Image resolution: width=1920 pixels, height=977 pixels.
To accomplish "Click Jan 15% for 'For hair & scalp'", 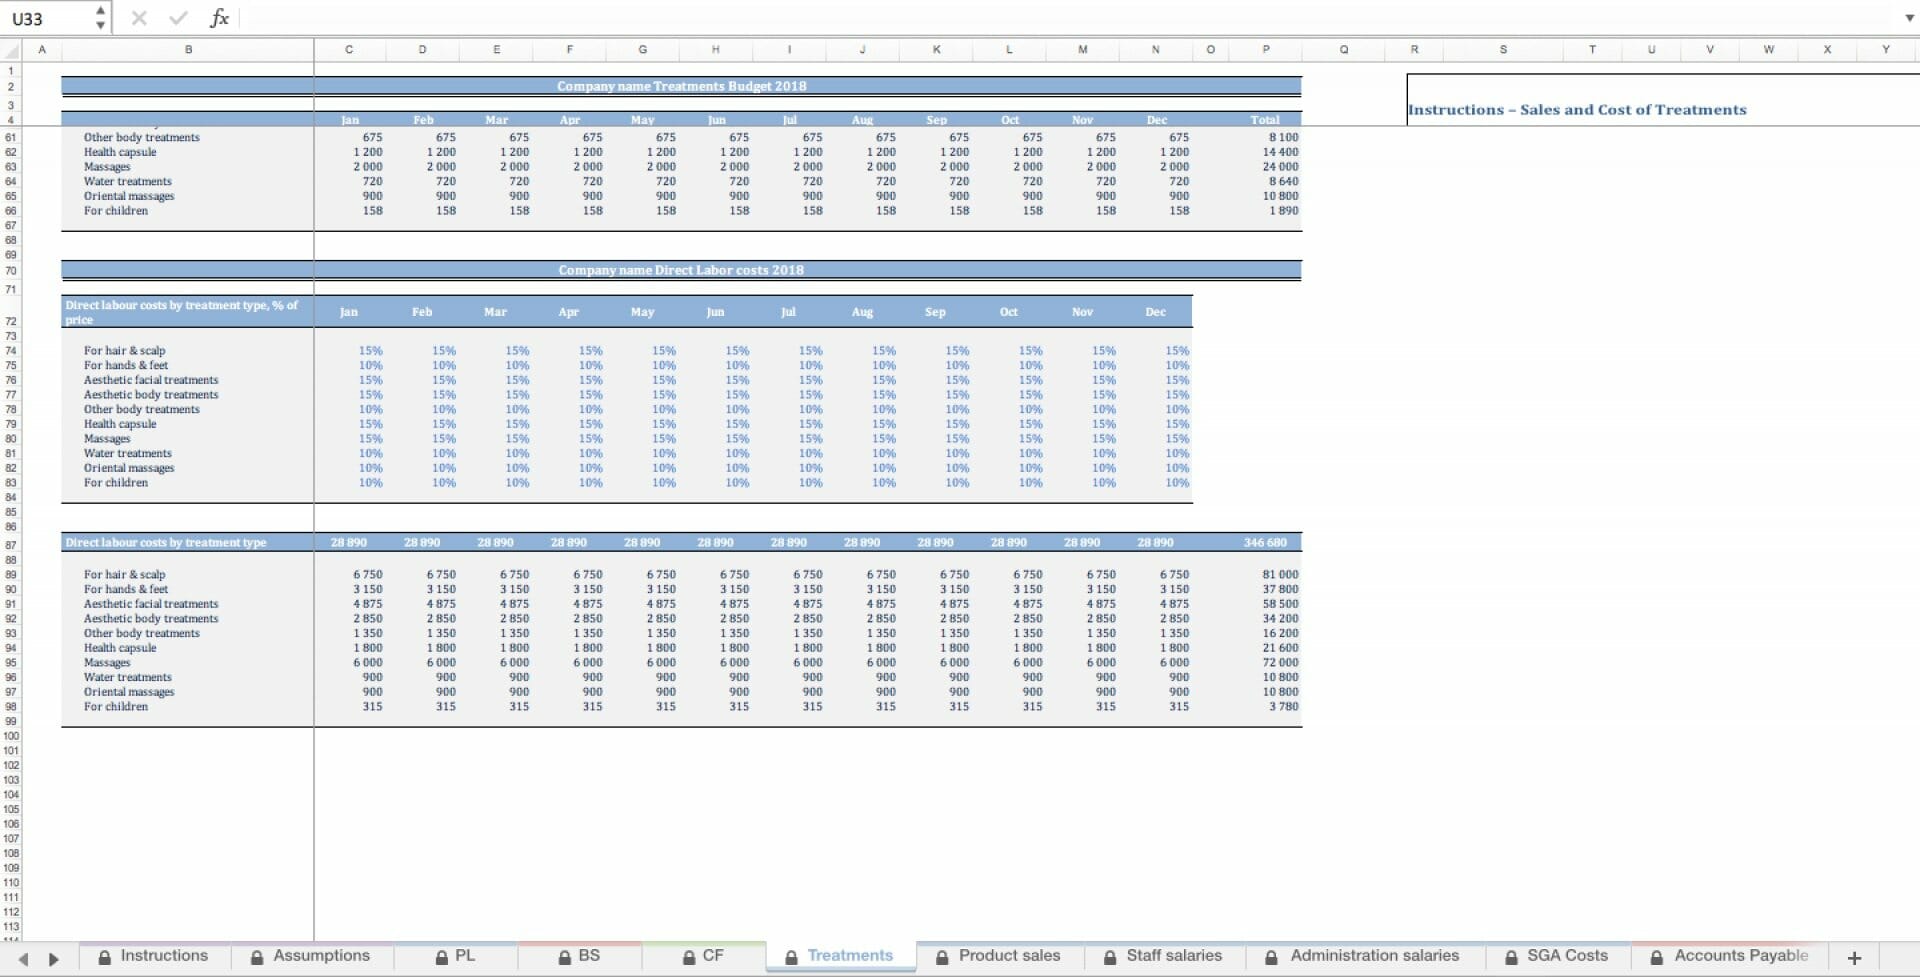I will pyautogui.click(x=370, y=351).
